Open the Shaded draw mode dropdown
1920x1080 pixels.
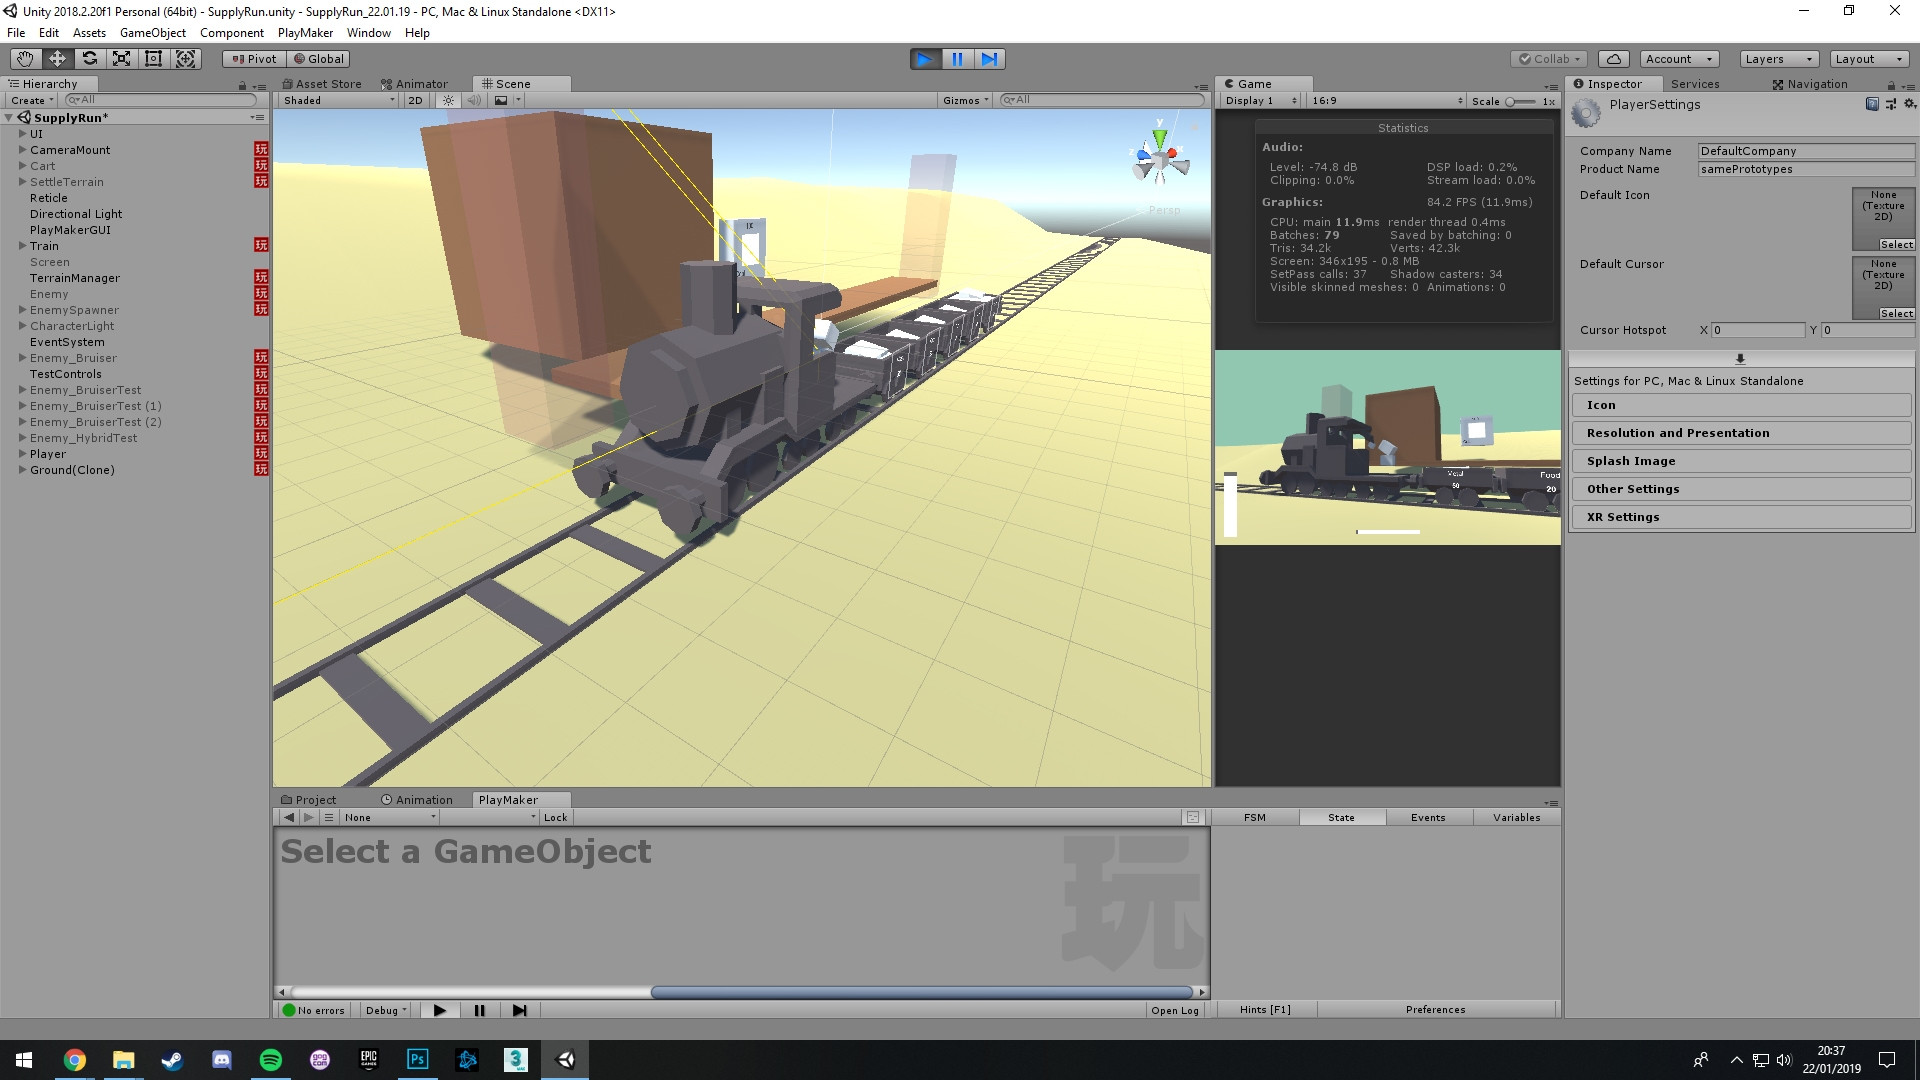point(339,100)
